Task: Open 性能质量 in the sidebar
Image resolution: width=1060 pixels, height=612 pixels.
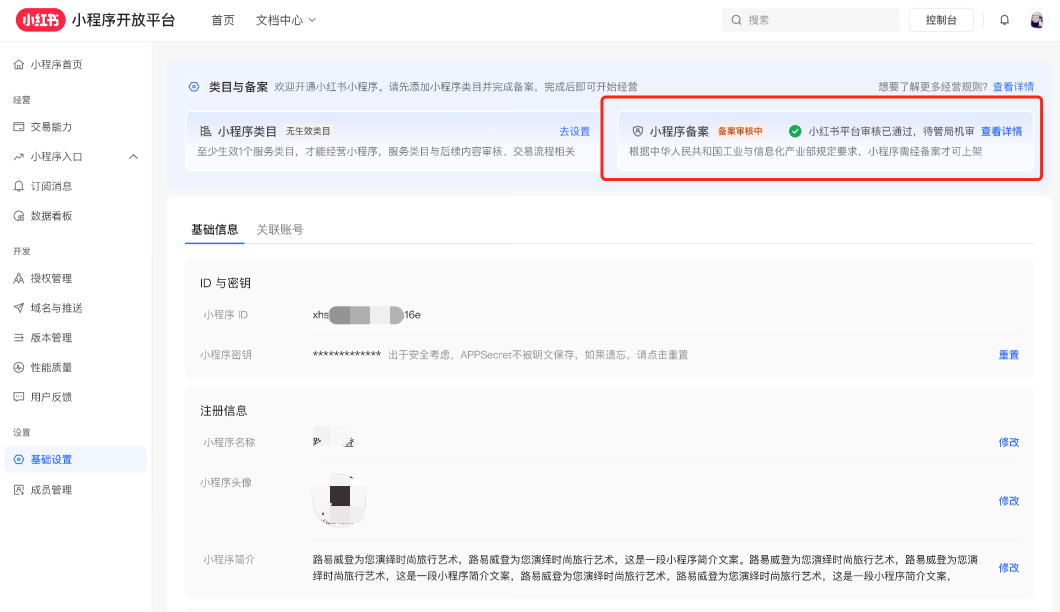Action: (x=51, y=367)
